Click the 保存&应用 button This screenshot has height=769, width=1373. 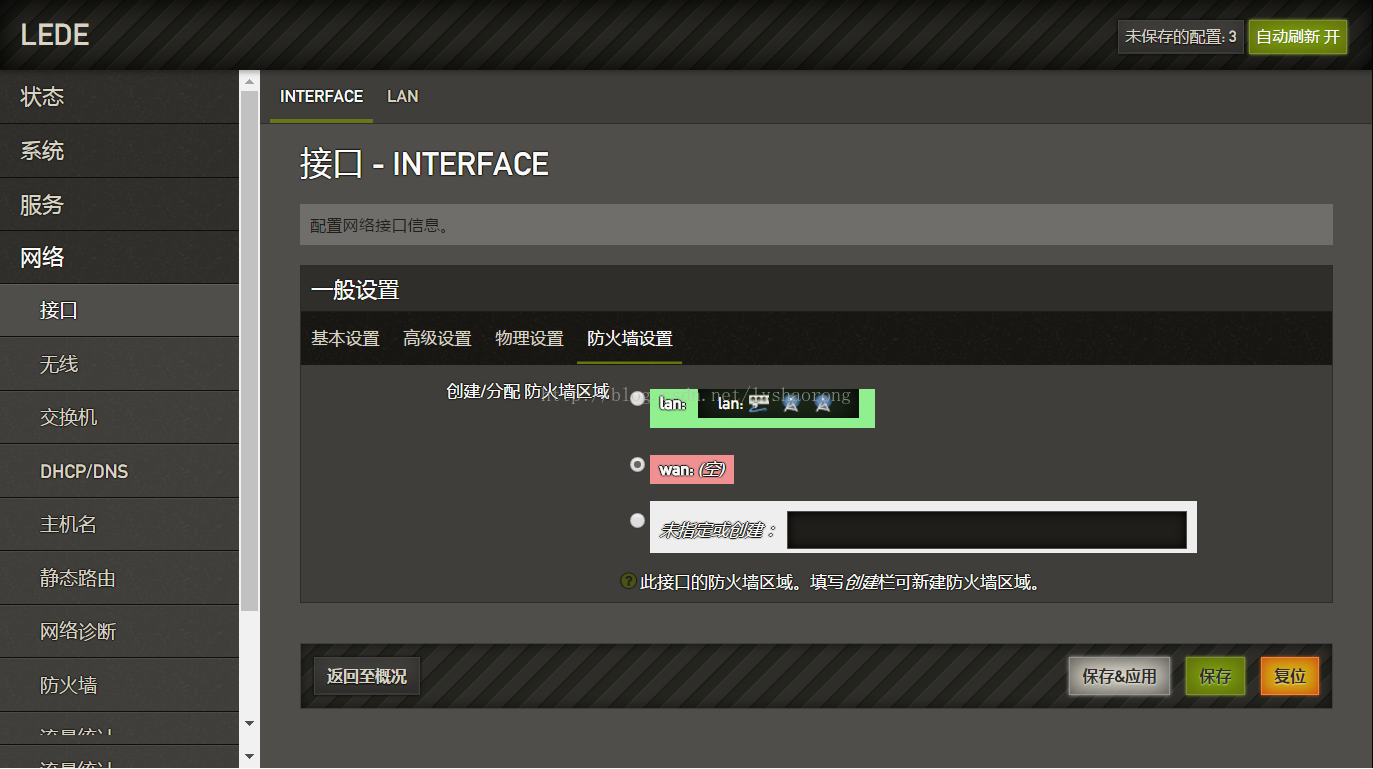click(1119, 676)
